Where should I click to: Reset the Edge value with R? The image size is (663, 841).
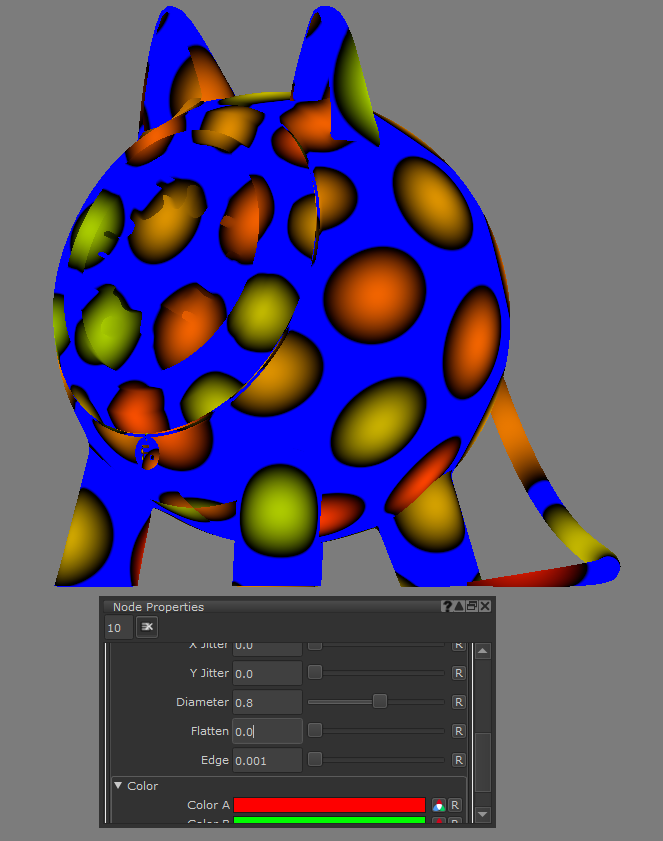(459, 760)
